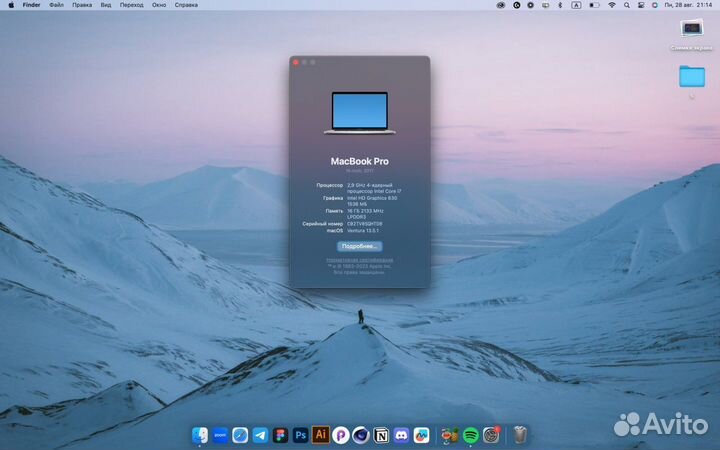Image resolution: width=720 pixels, height=450 pixels.
Task: Close the About This Mac window
Action: (296, 62)
